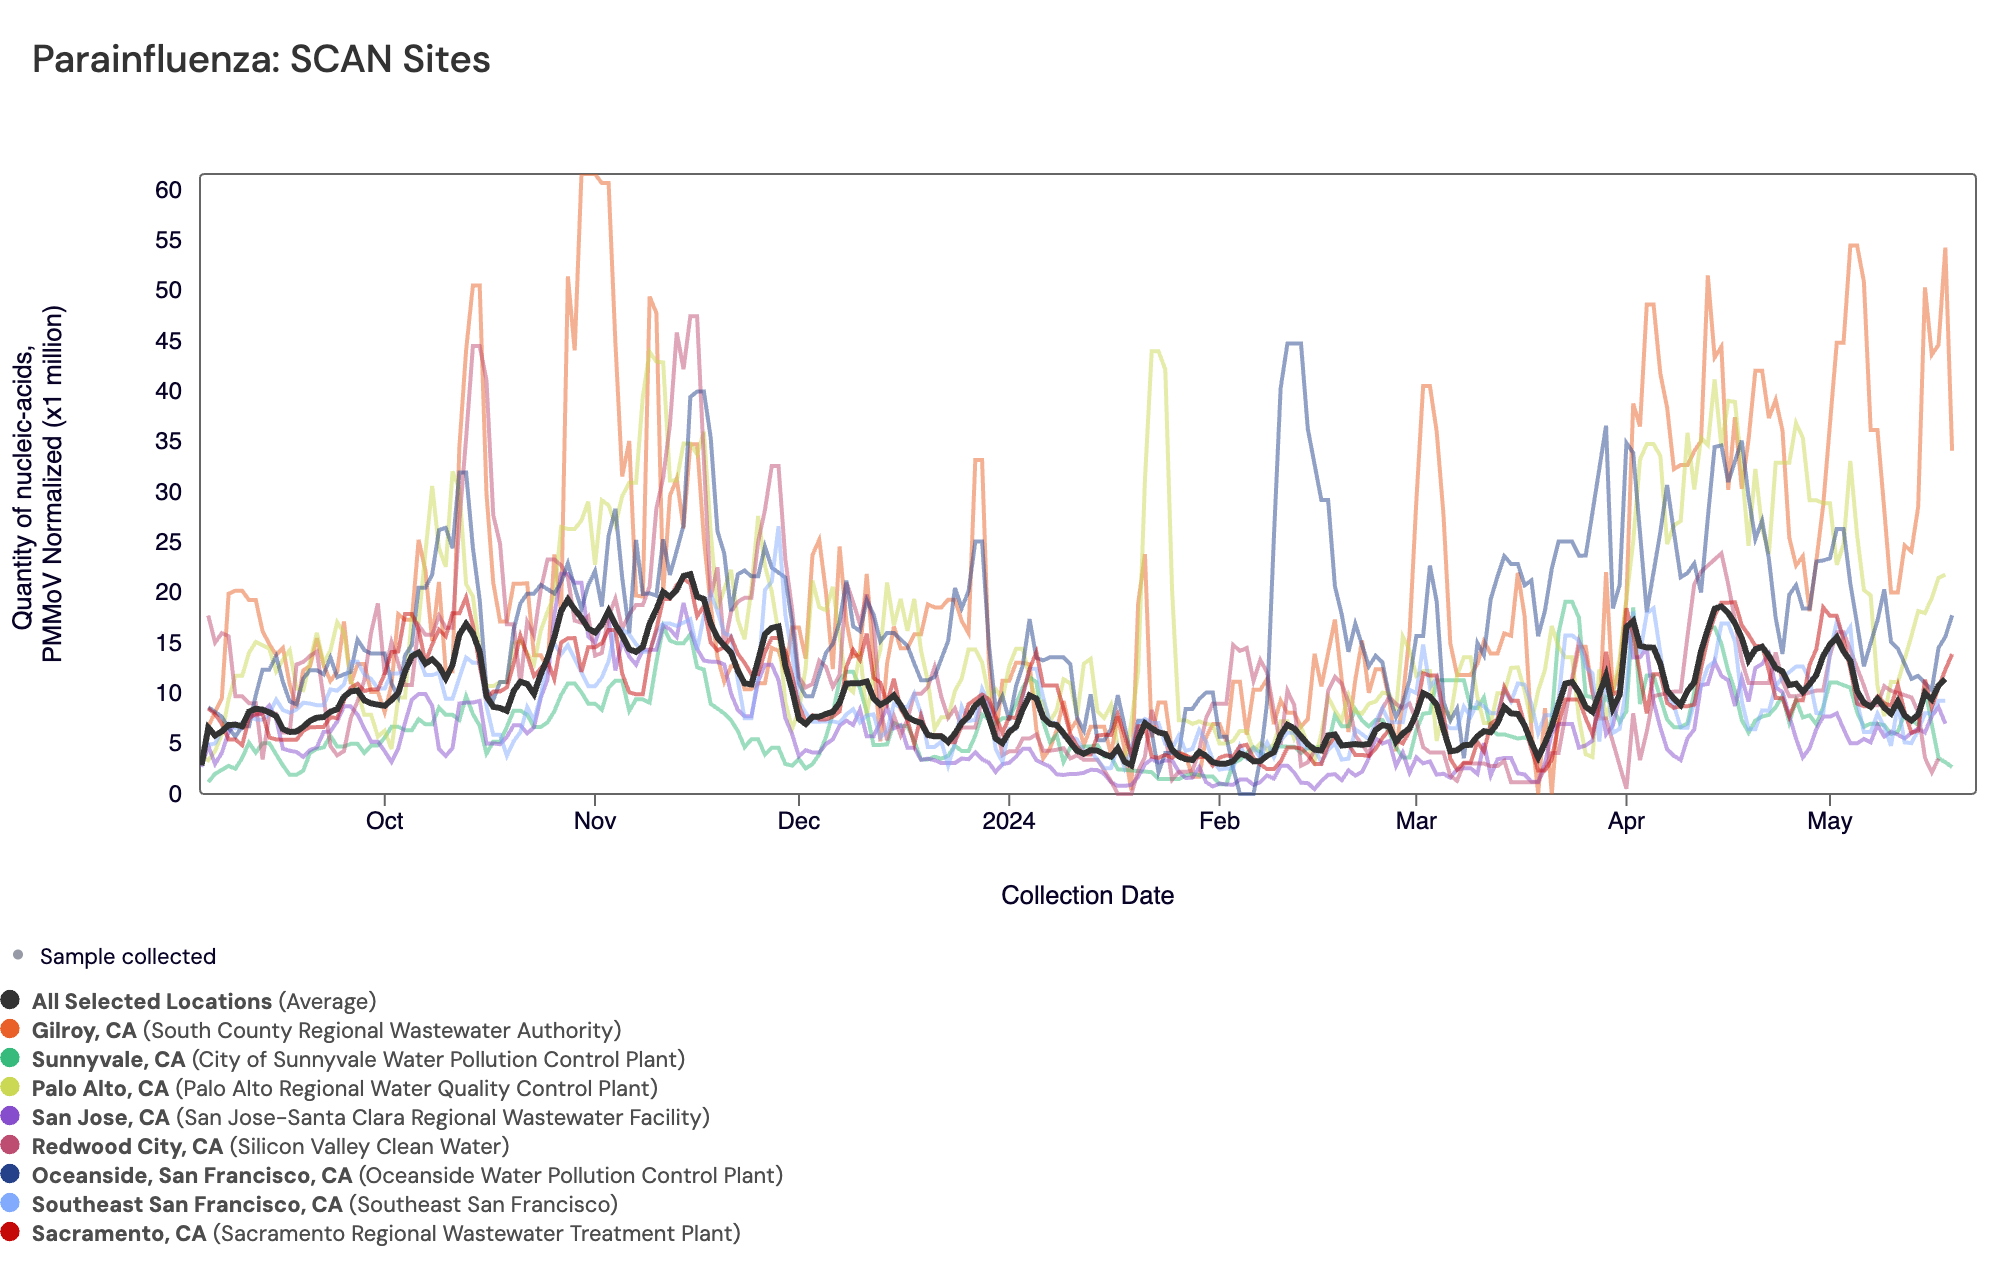Click the black All Selected Locations legend dot
2016x1262 pixels.
coord(10,1000)
